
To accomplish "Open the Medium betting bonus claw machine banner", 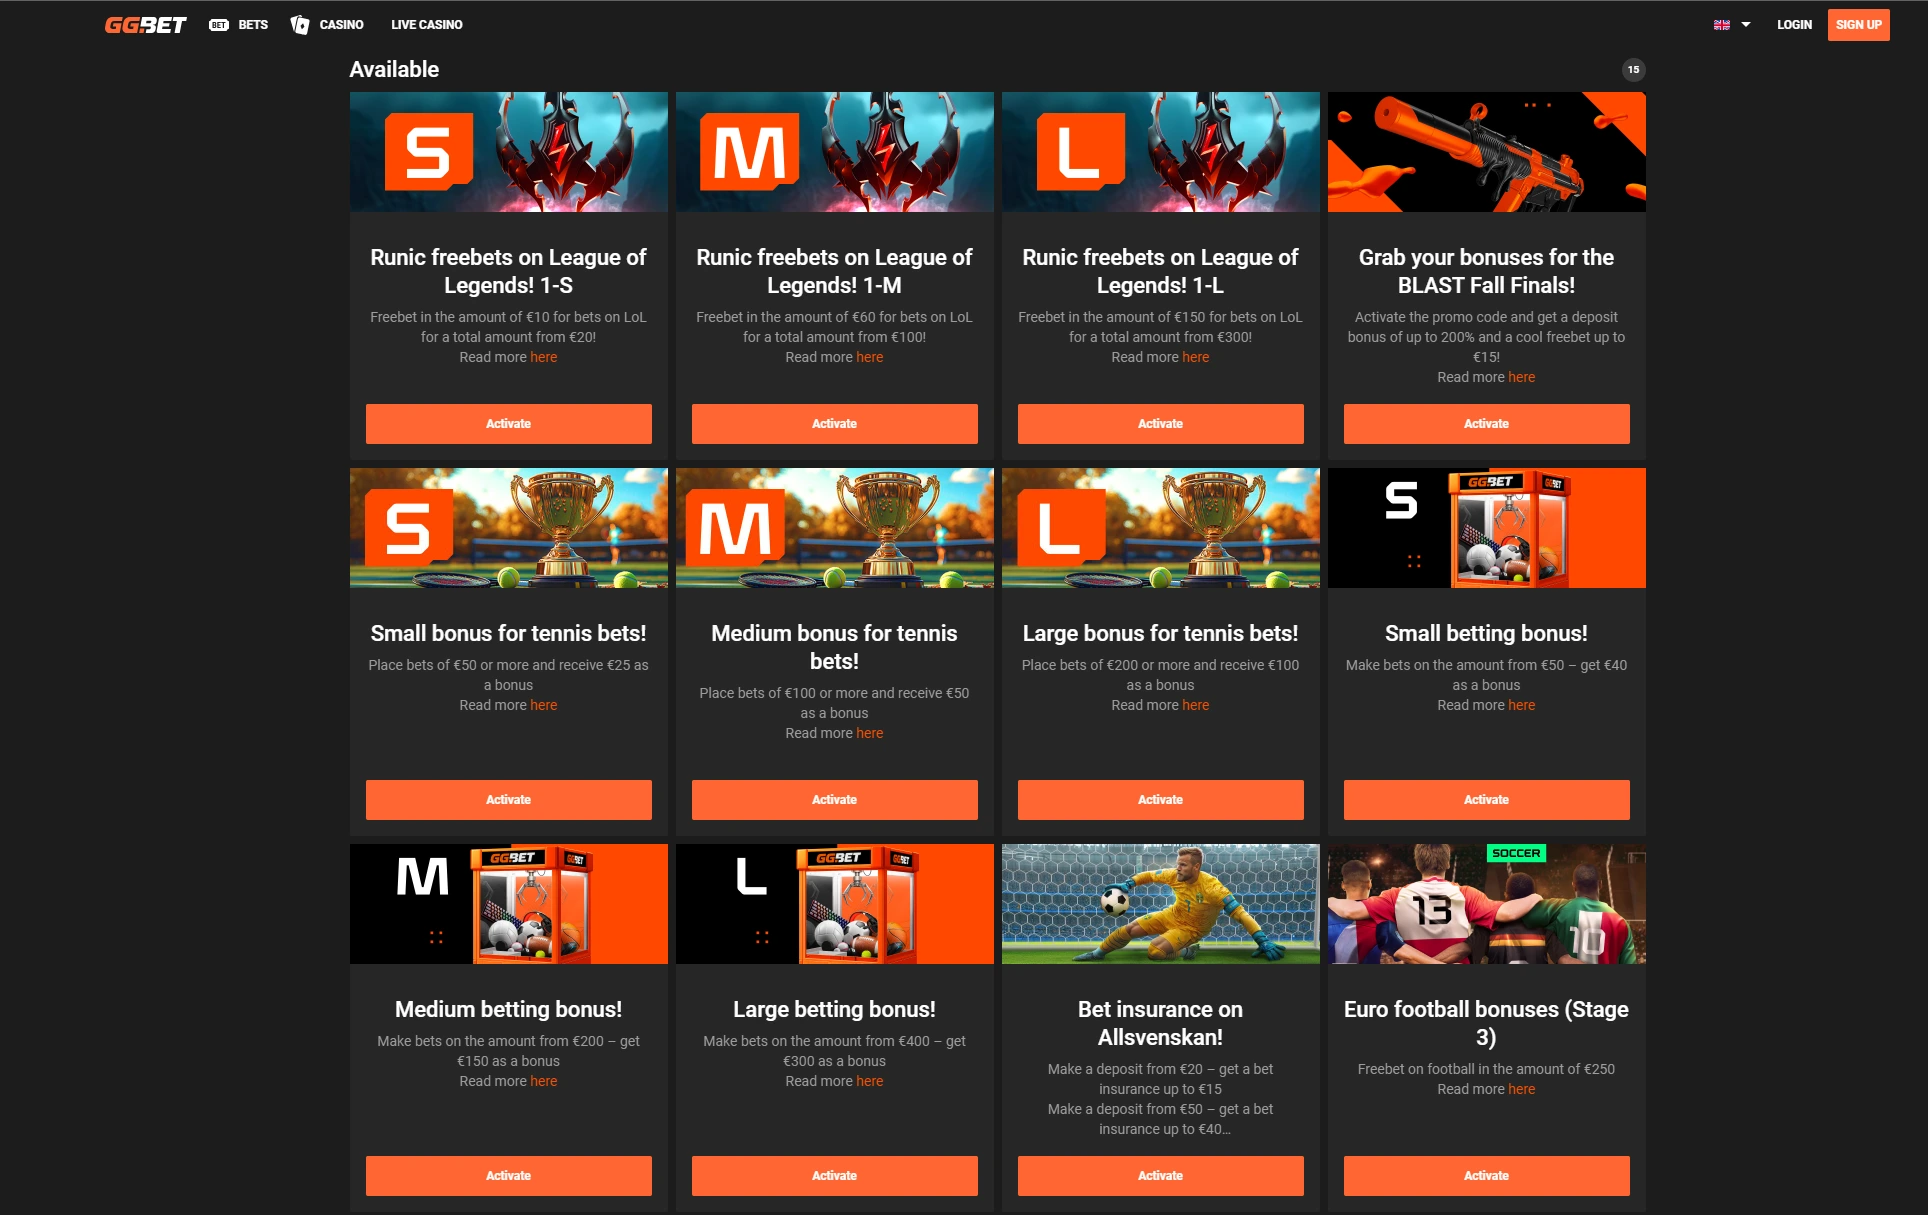I will [x=509, y=904].
